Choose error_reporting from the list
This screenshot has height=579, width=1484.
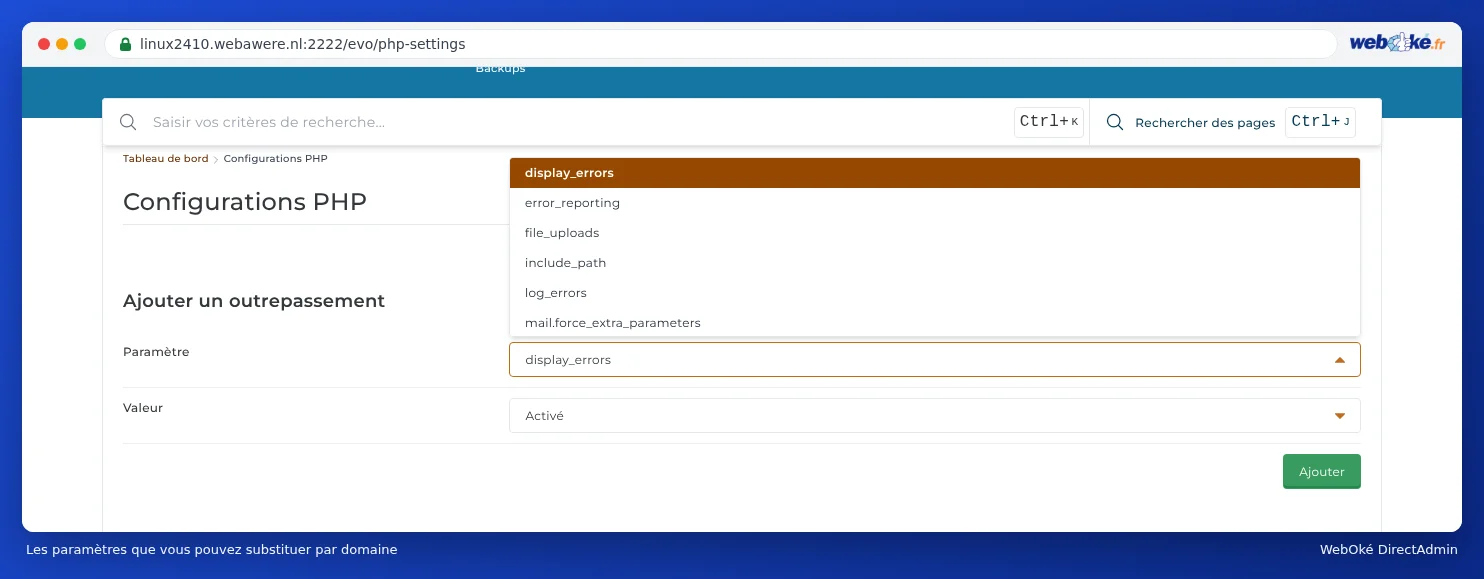[x=935, y=203]
